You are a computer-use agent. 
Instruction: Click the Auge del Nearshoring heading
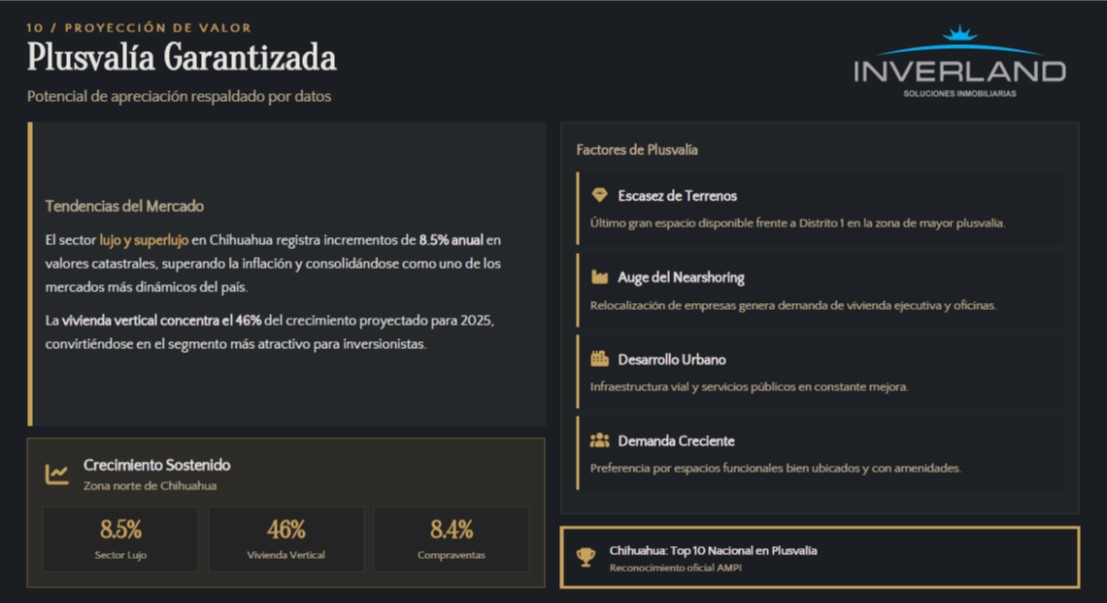coord(681,277)
